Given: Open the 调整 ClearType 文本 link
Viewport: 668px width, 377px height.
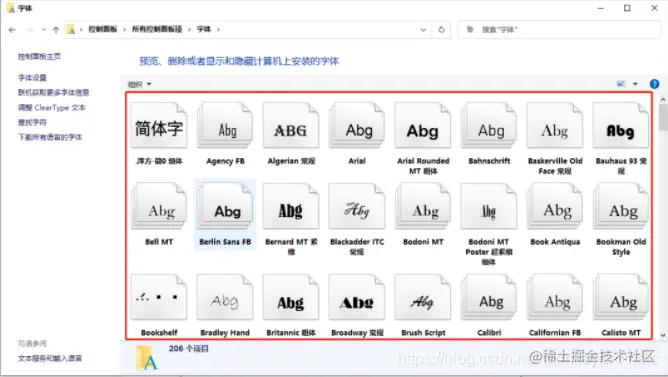Looking at the screenshot, I should (x=52, y=107).
